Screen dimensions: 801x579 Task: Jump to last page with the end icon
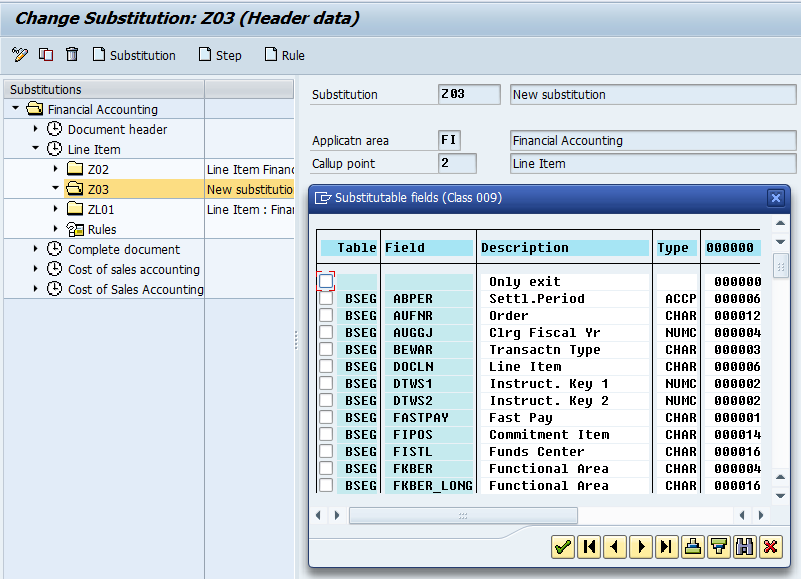point(666,547)
